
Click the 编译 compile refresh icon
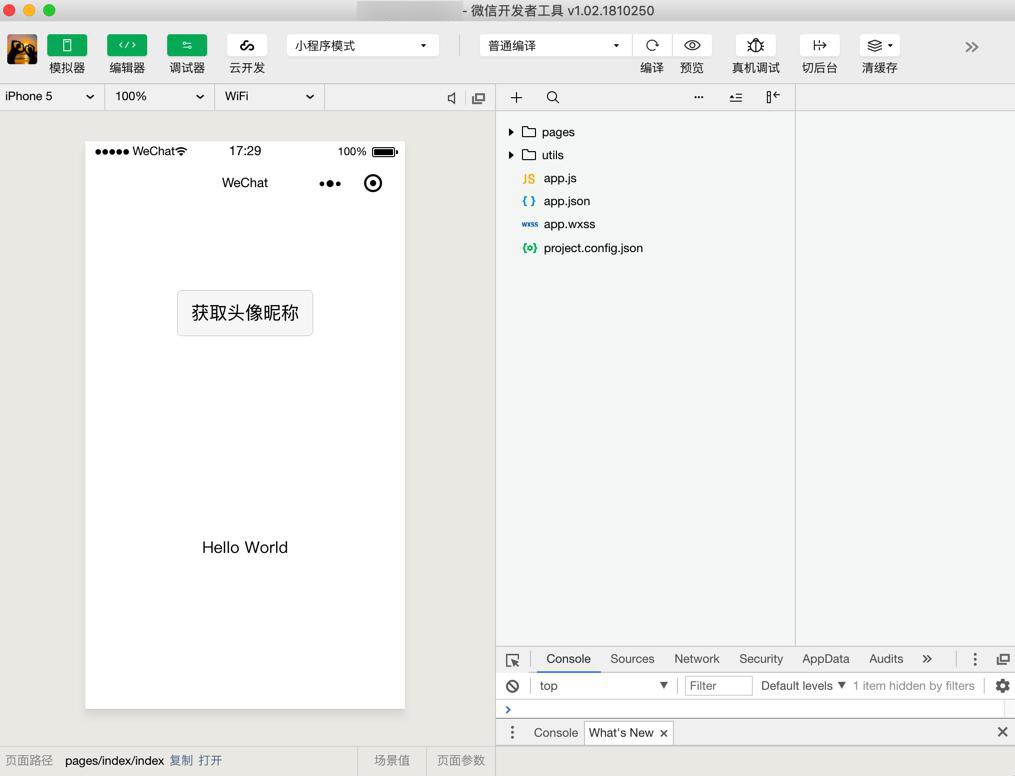(x=652, y=45)
